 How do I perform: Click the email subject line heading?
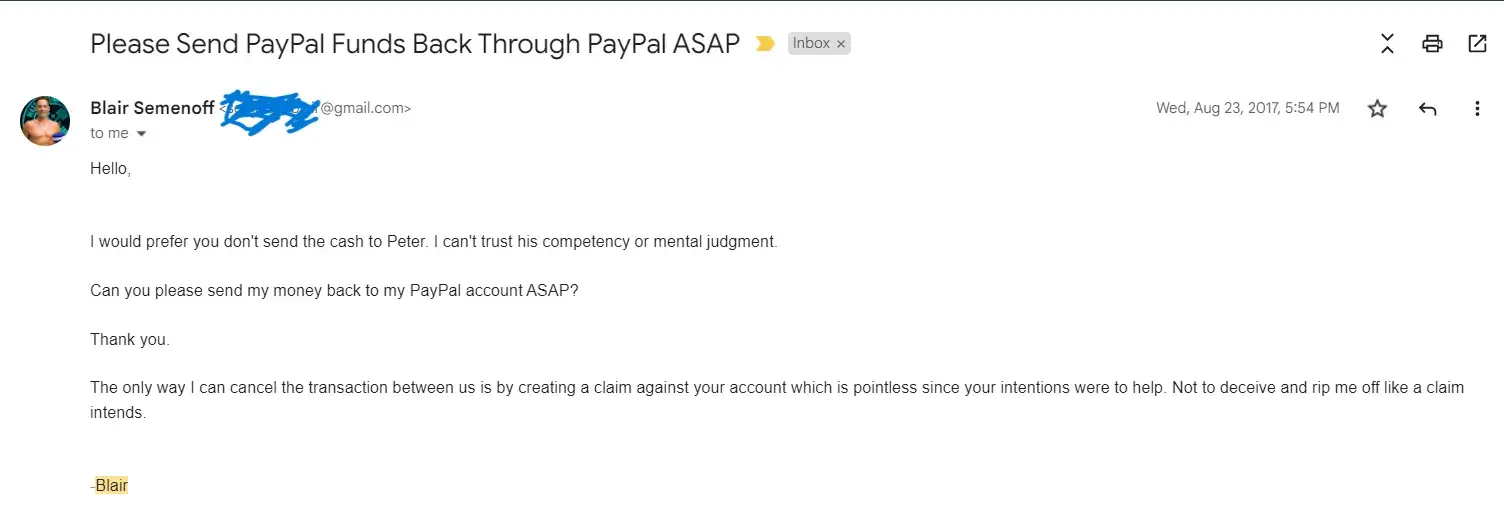415,44
